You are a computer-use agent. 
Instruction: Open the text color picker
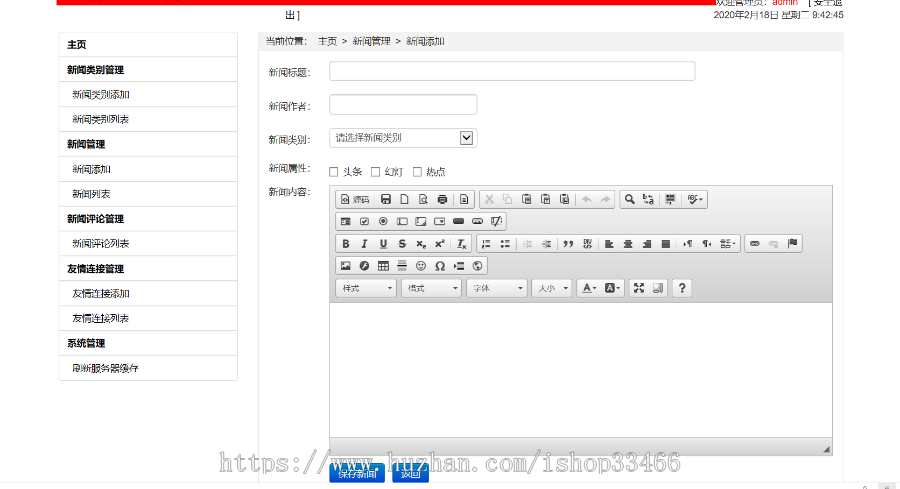[x=589, y=288]
